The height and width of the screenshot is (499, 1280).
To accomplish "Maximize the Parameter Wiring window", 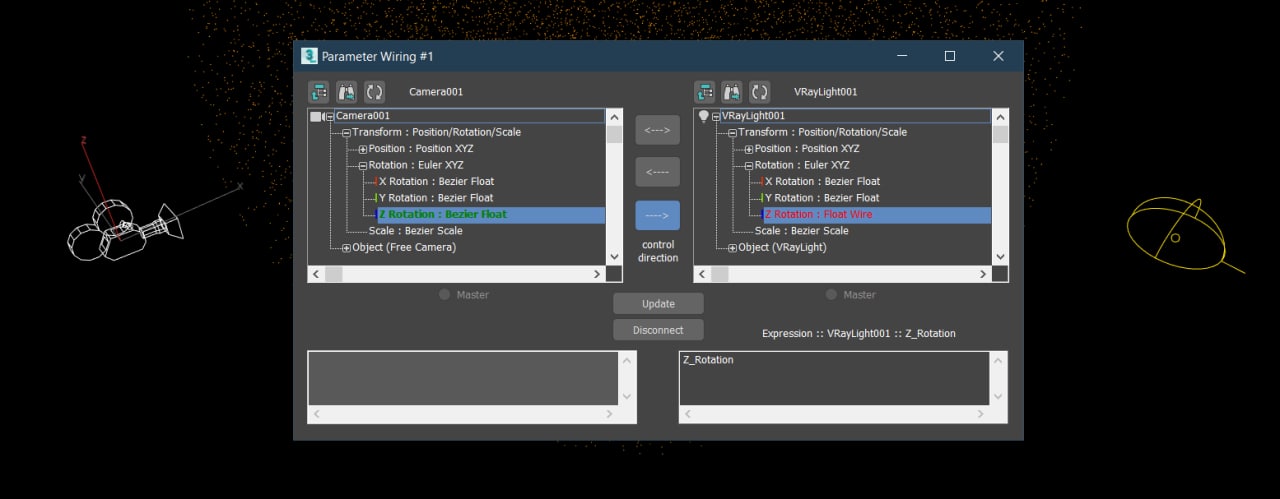I will click(950, 56).
